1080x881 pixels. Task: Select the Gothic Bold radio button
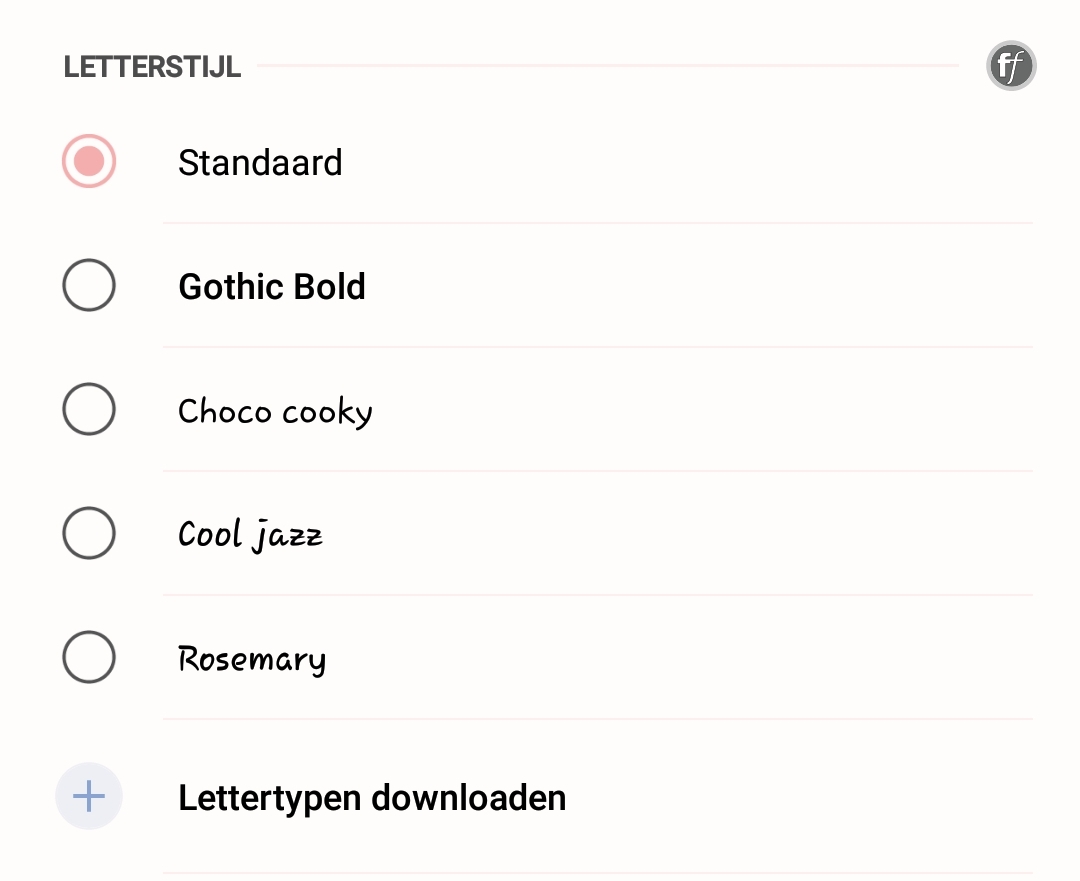[89, 285]
